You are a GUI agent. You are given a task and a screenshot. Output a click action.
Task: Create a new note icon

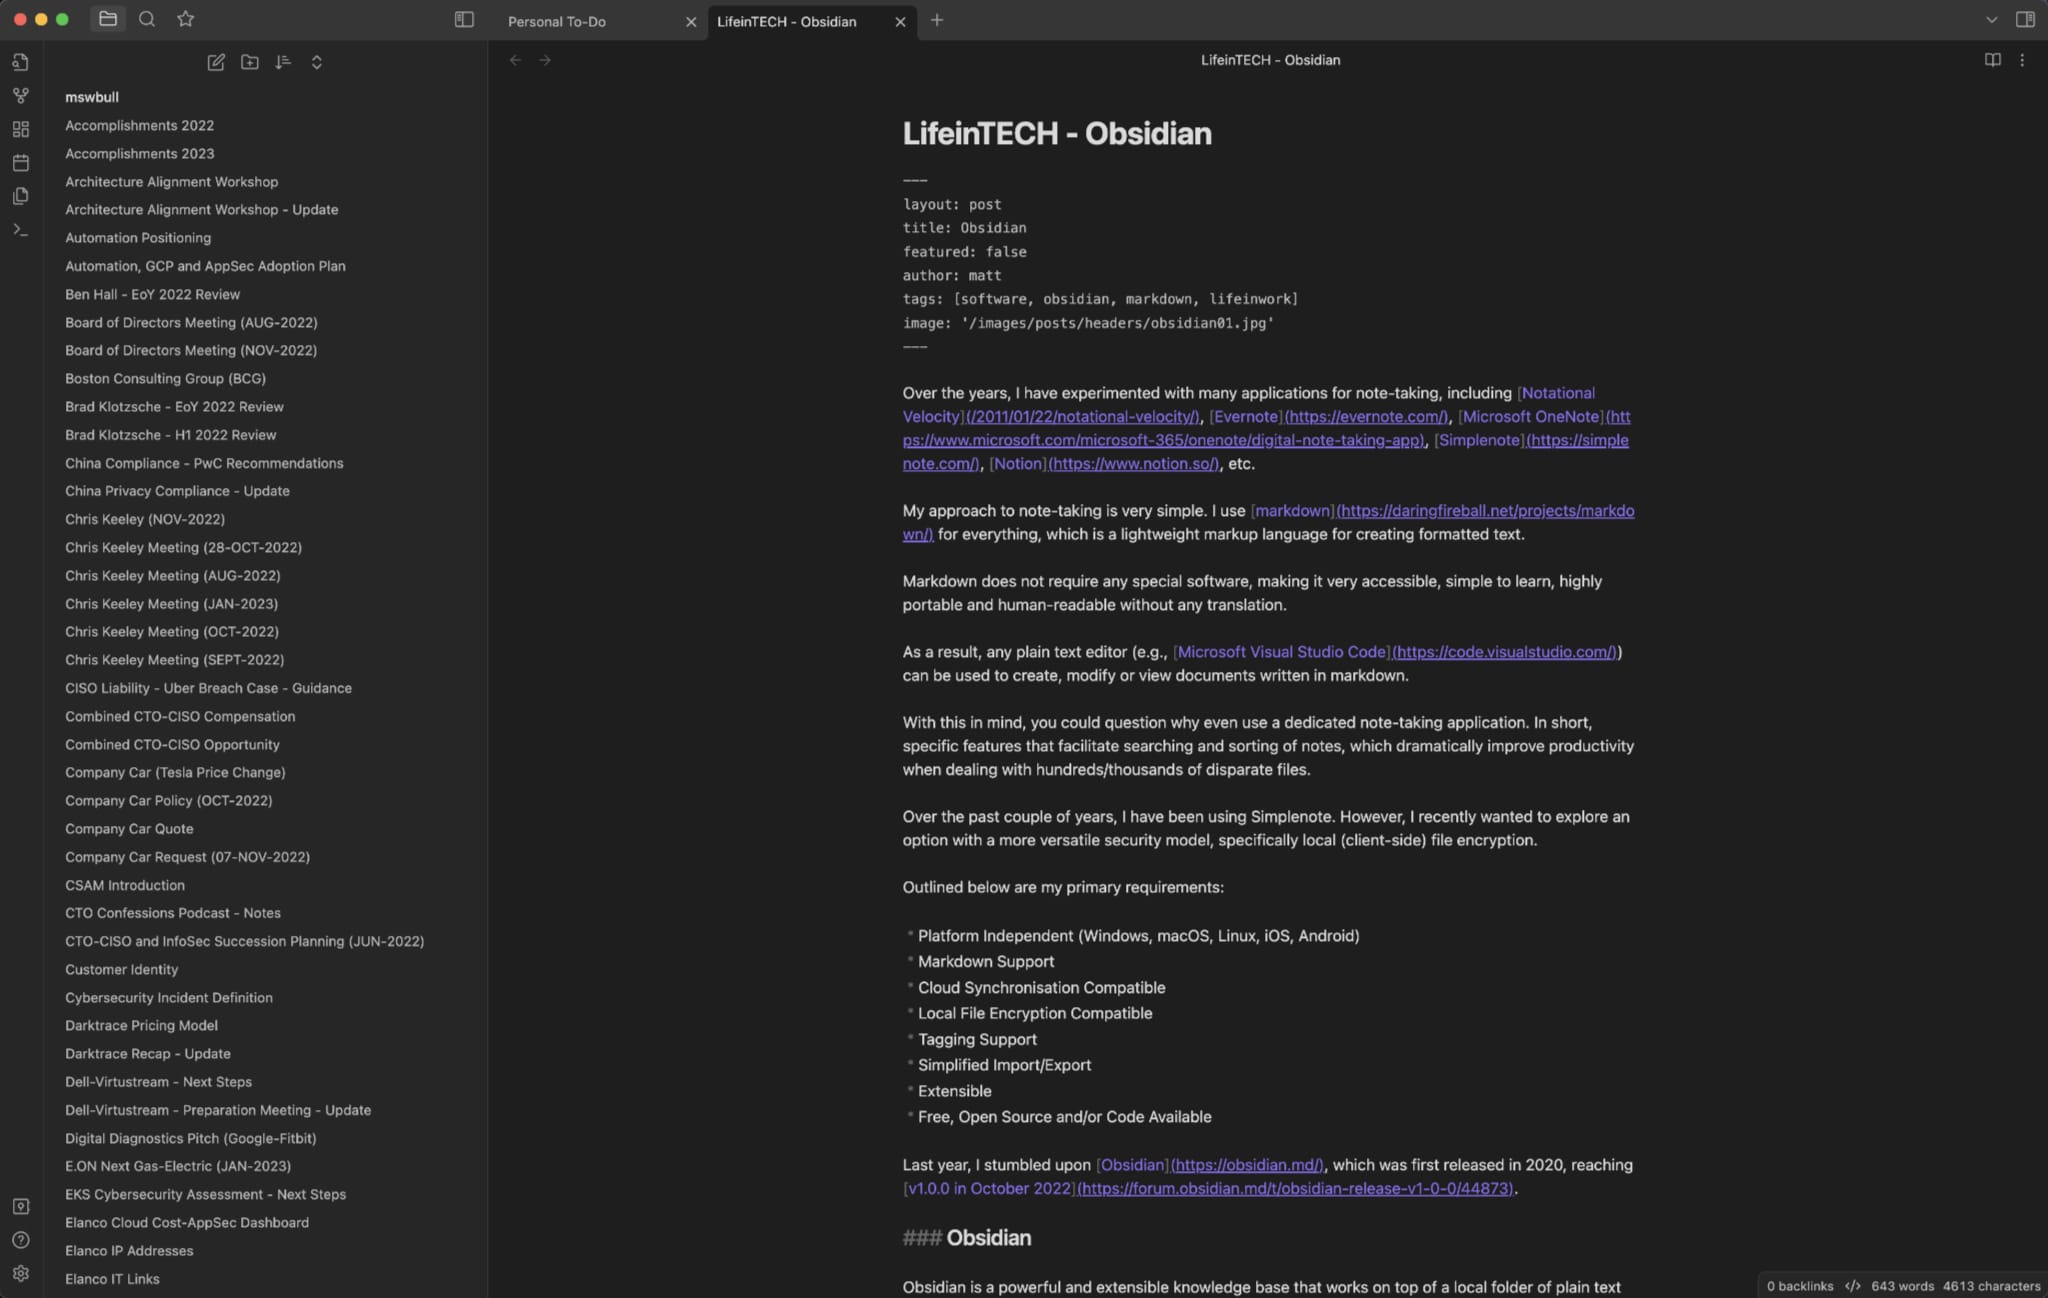[x=216, y=62]
